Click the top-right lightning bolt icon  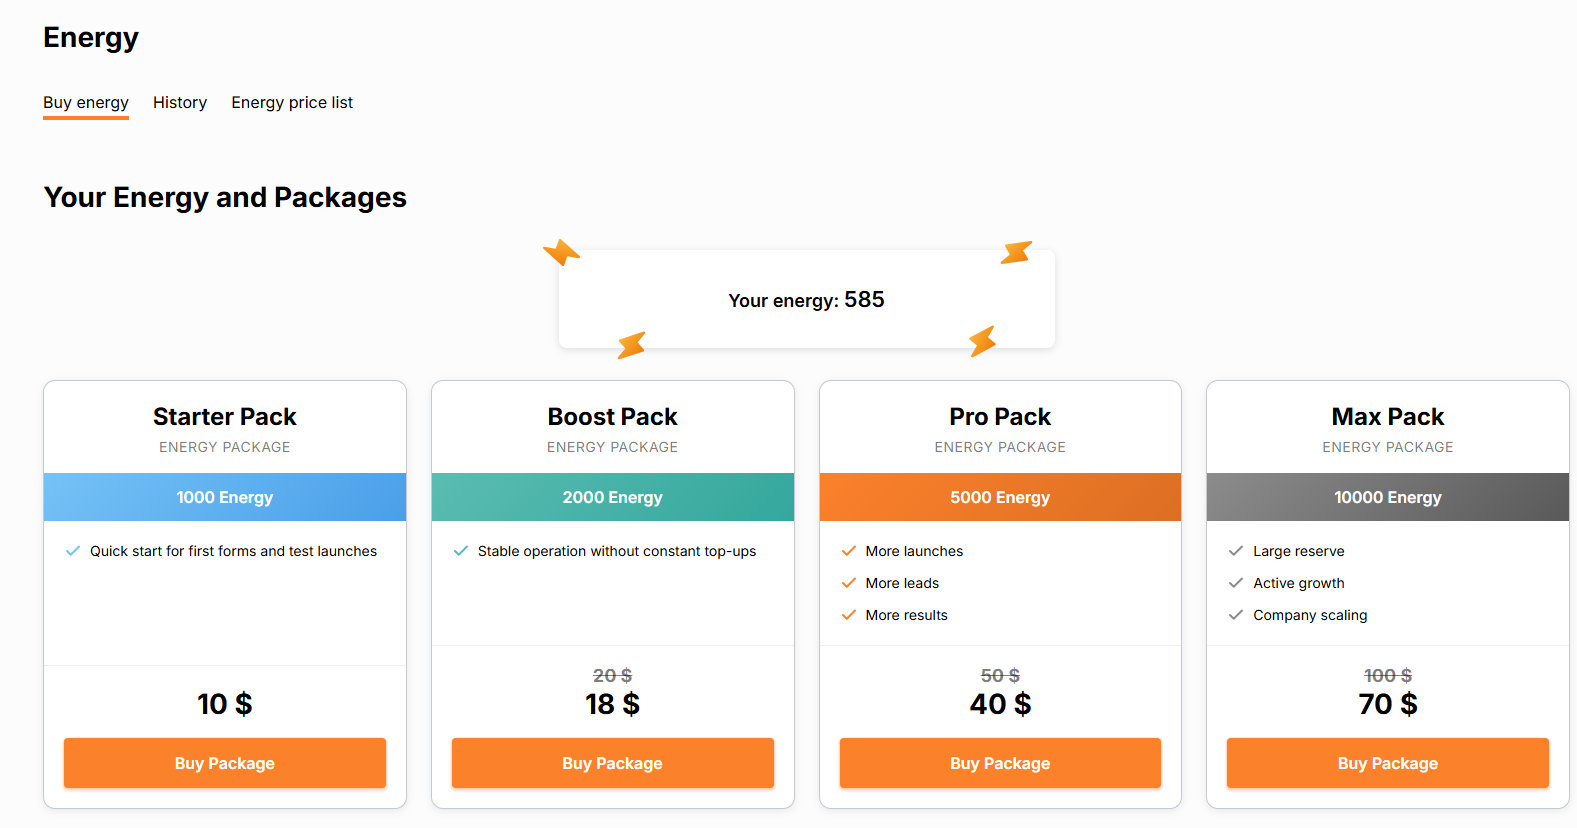pyautogui.click(x=1016, y=252)
